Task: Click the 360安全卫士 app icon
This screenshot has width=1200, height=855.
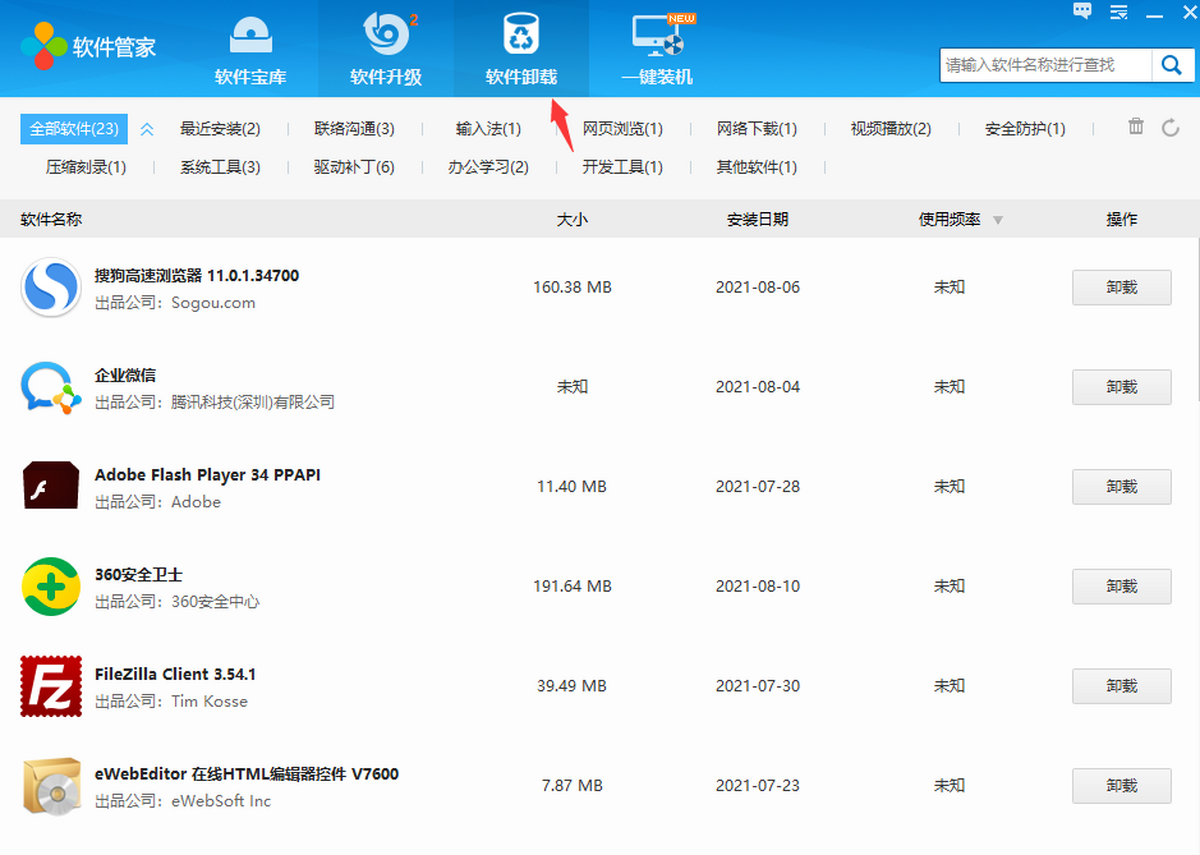Action: 50,586
